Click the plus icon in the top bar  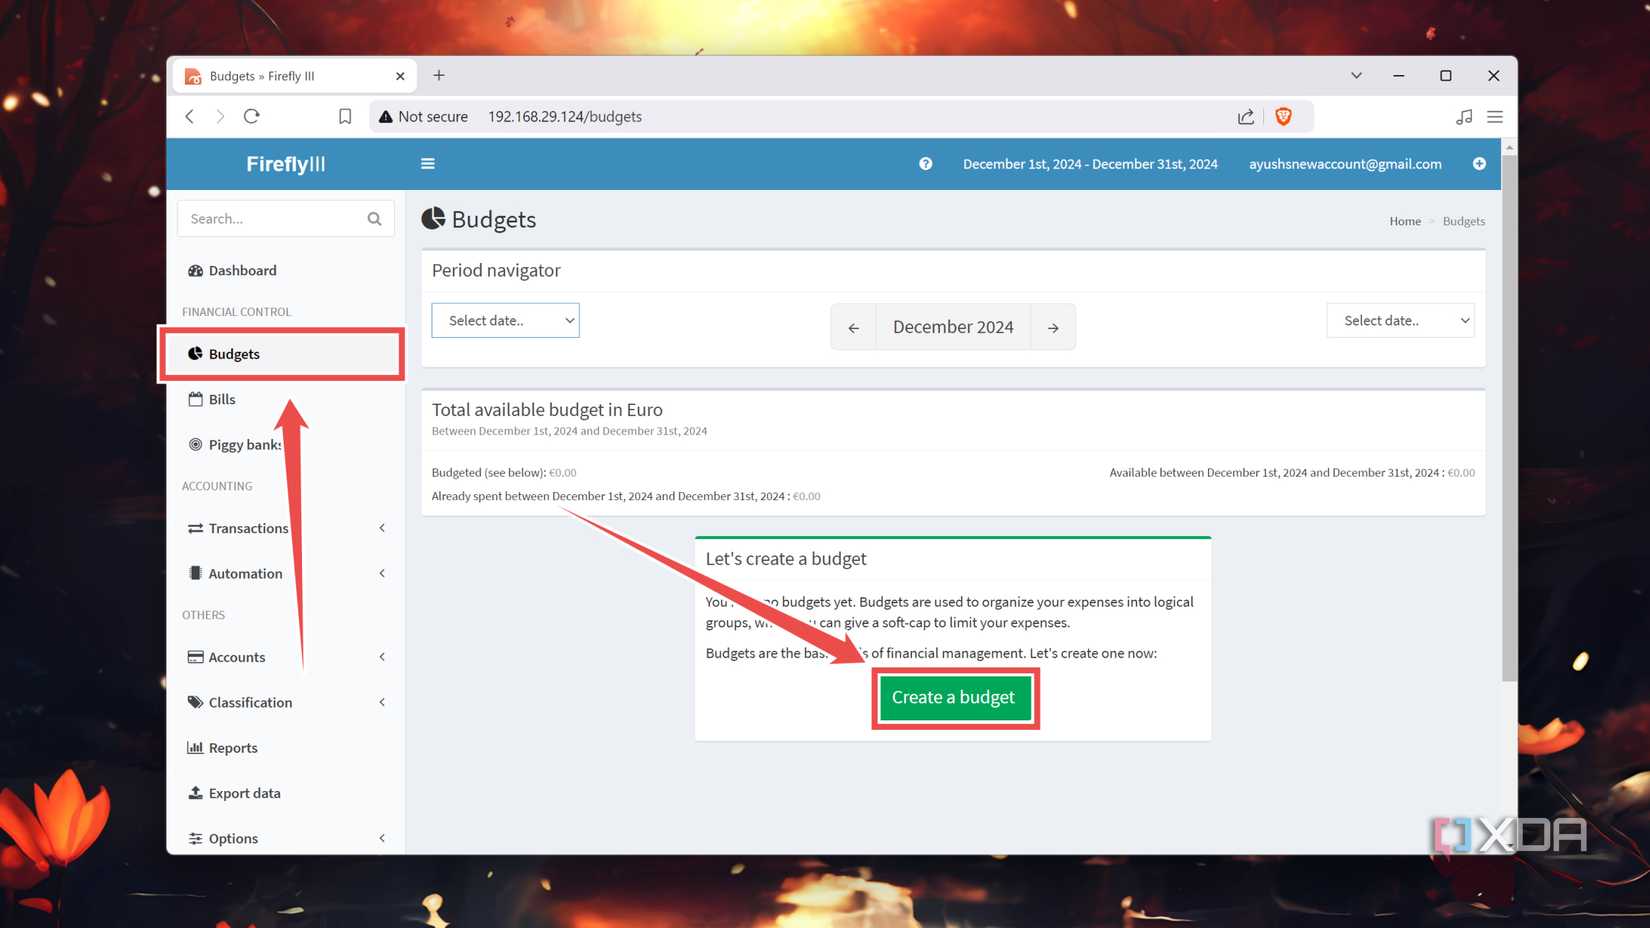pos(1479,164)
